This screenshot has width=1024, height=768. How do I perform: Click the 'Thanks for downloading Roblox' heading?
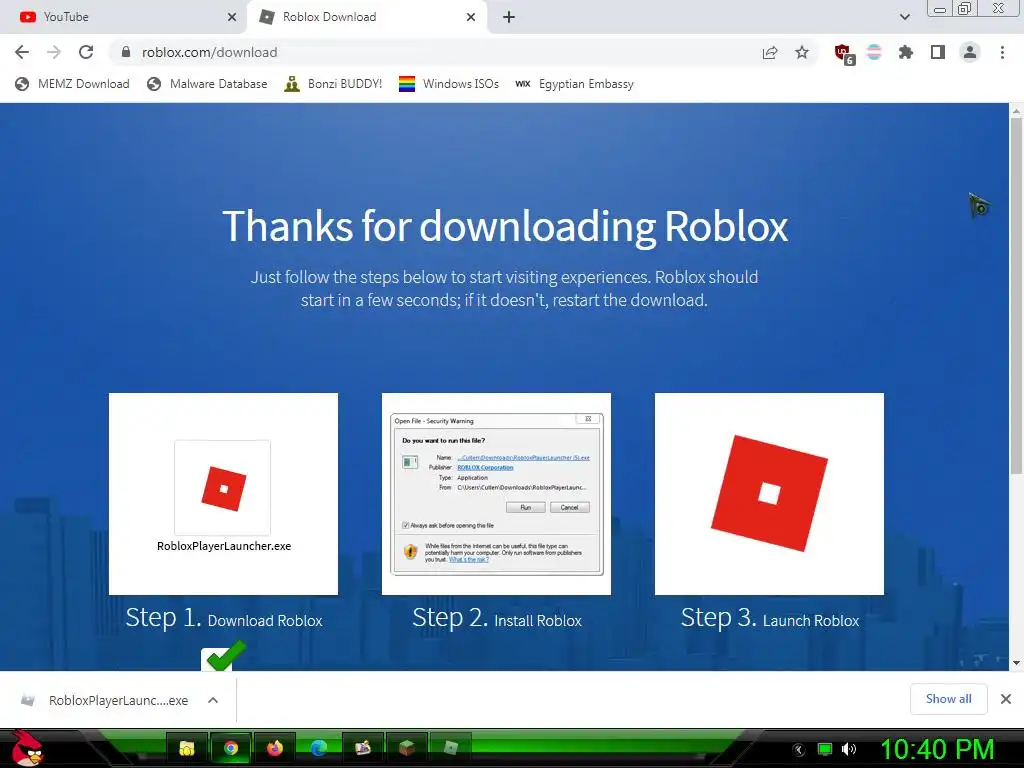505,226
